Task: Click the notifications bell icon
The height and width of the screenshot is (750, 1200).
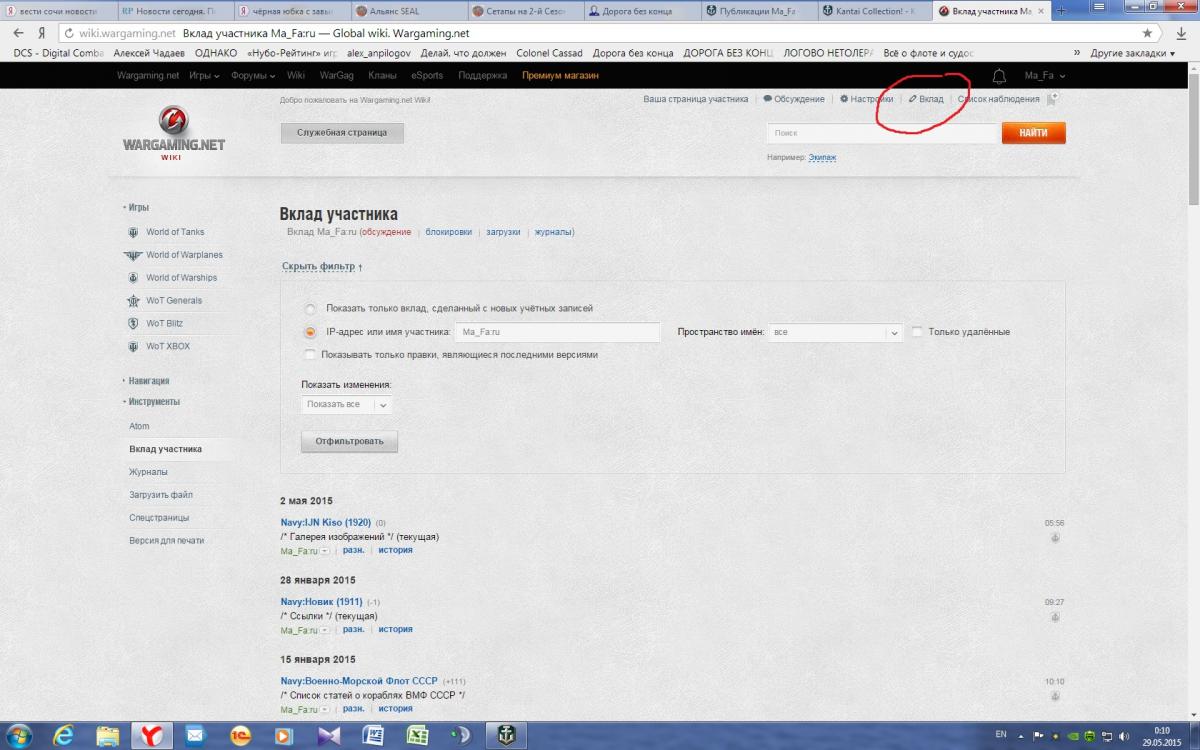Action: (x=998, y=76)
